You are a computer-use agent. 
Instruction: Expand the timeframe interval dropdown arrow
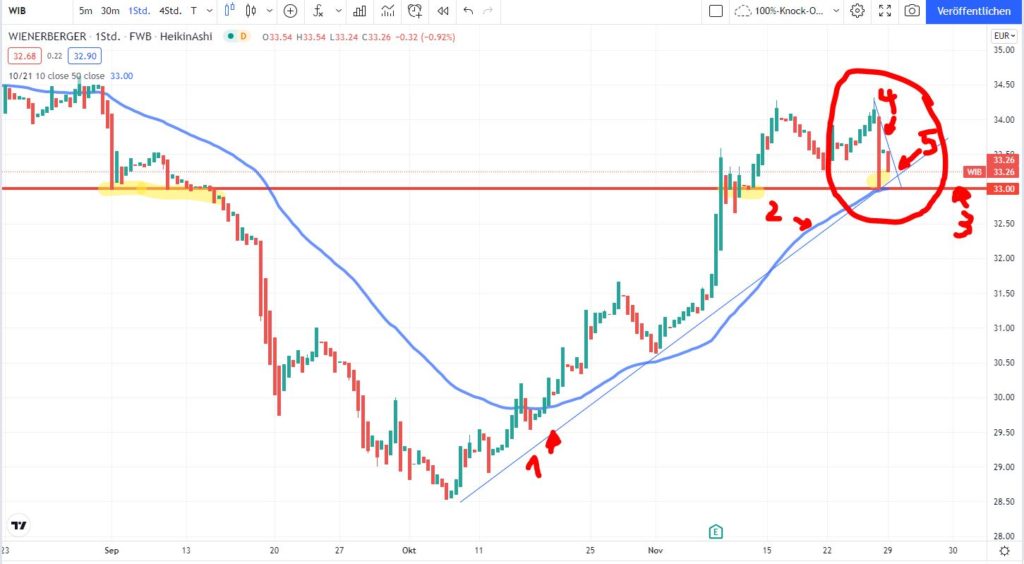click(209, 11)
